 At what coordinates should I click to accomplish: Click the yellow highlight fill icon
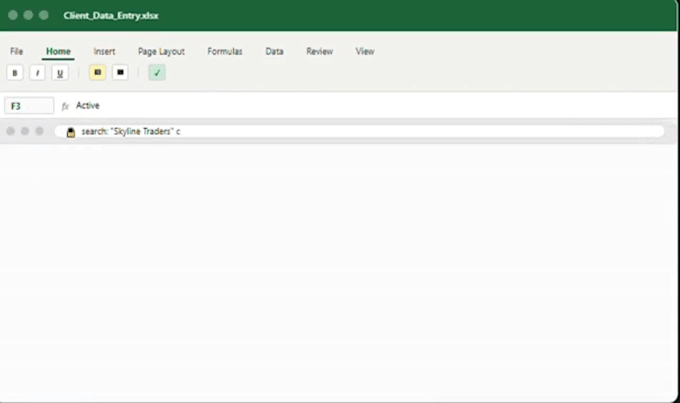pos(98,72)
